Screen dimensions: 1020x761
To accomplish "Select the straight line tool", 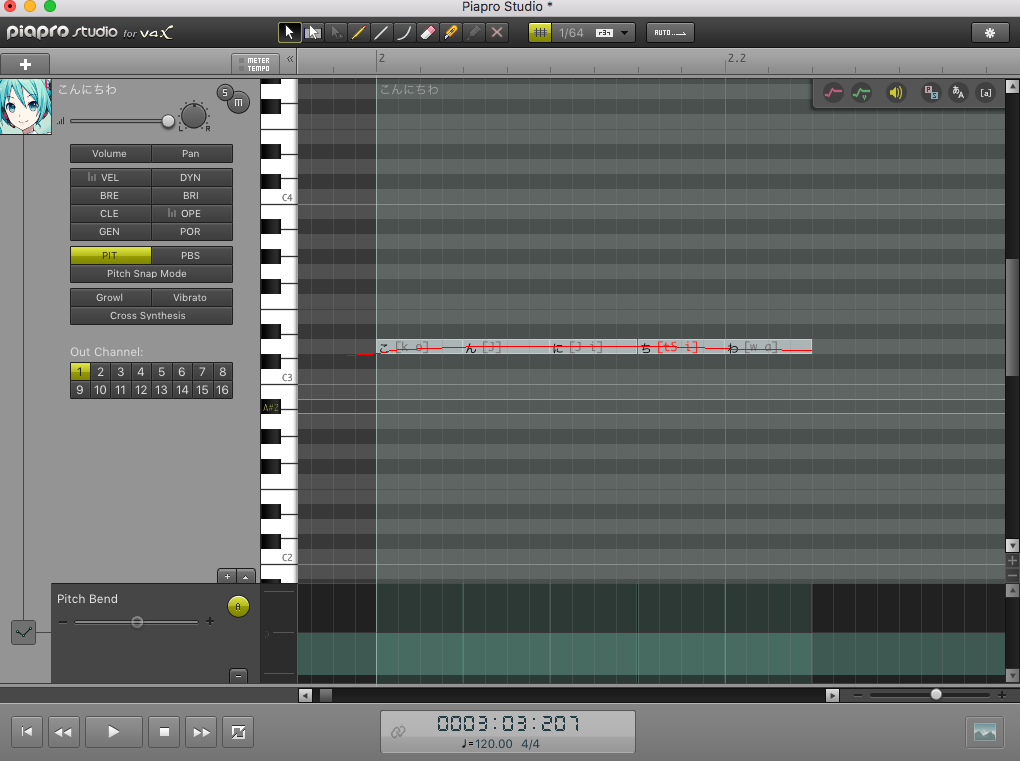I will 381,33.
